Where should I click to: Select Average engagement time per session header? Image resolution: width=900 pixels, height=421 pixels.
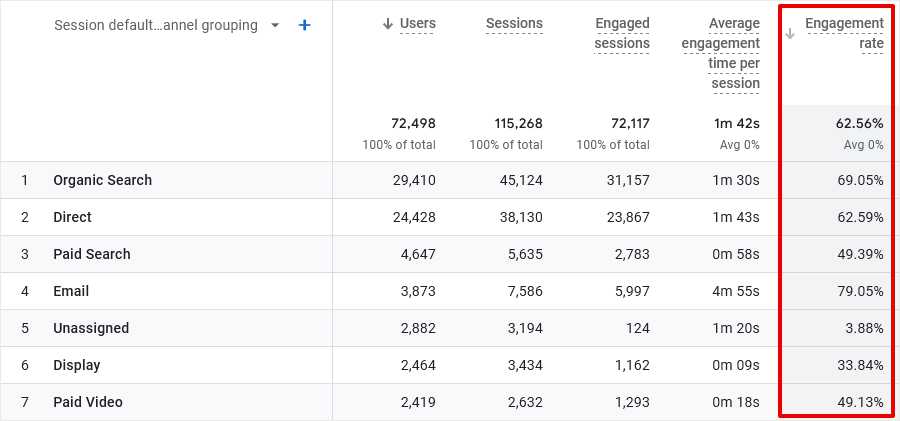point(720,53)
